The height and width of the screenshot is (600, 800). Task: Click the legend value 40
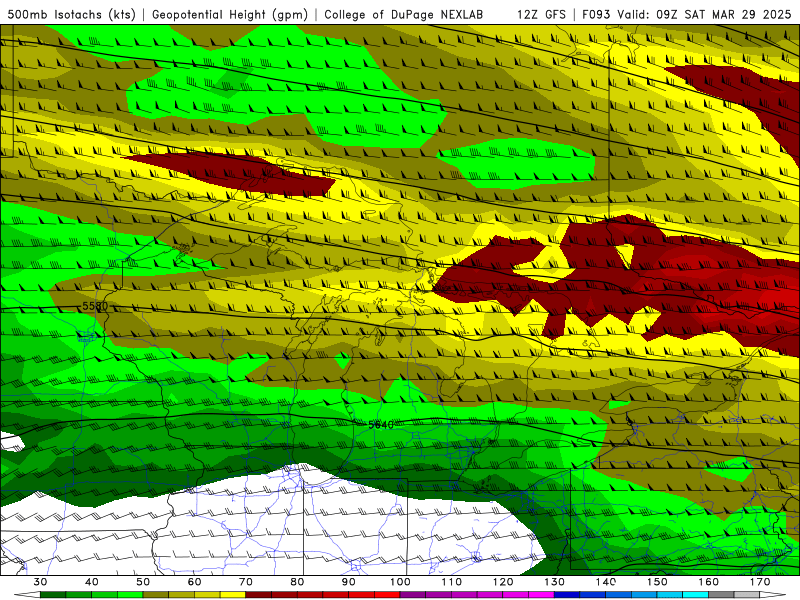(x=91, y=582)
